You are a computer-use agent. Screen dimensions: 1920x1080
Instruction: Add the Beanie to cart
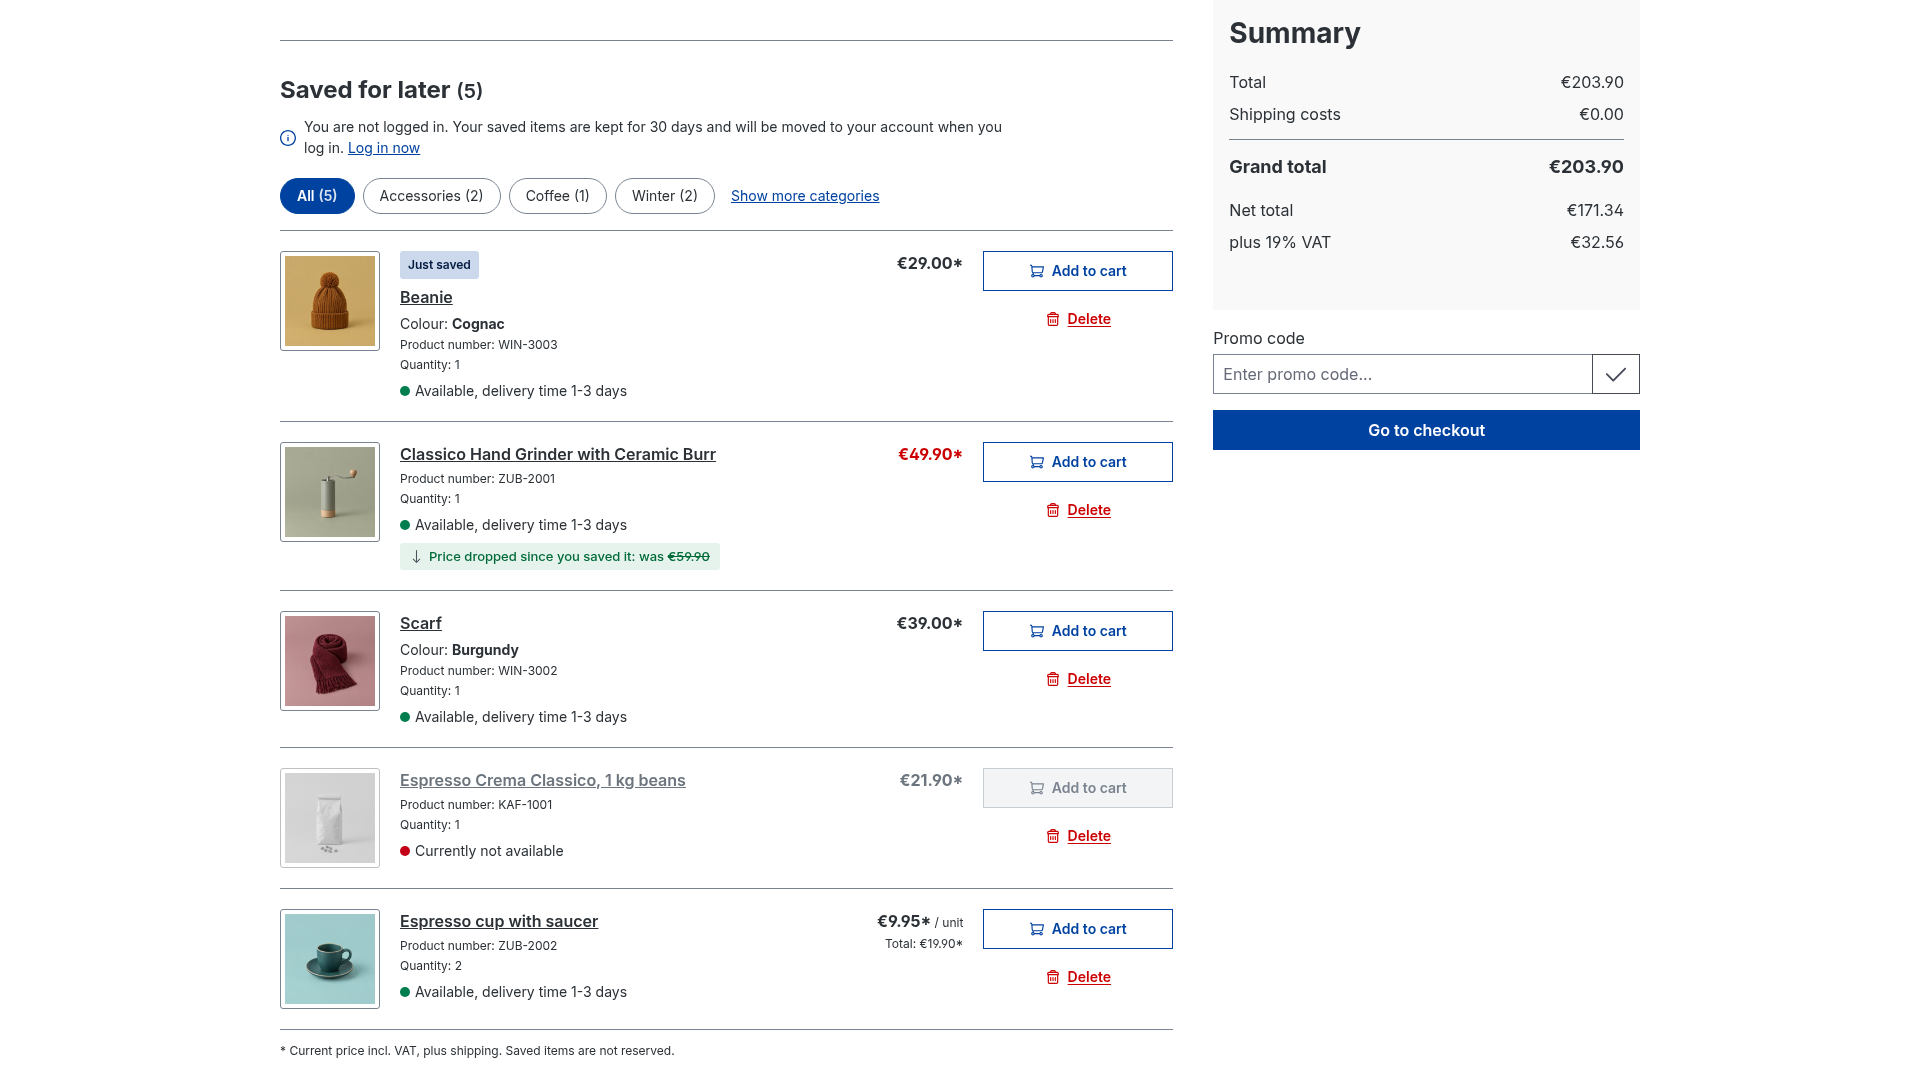1078,271
